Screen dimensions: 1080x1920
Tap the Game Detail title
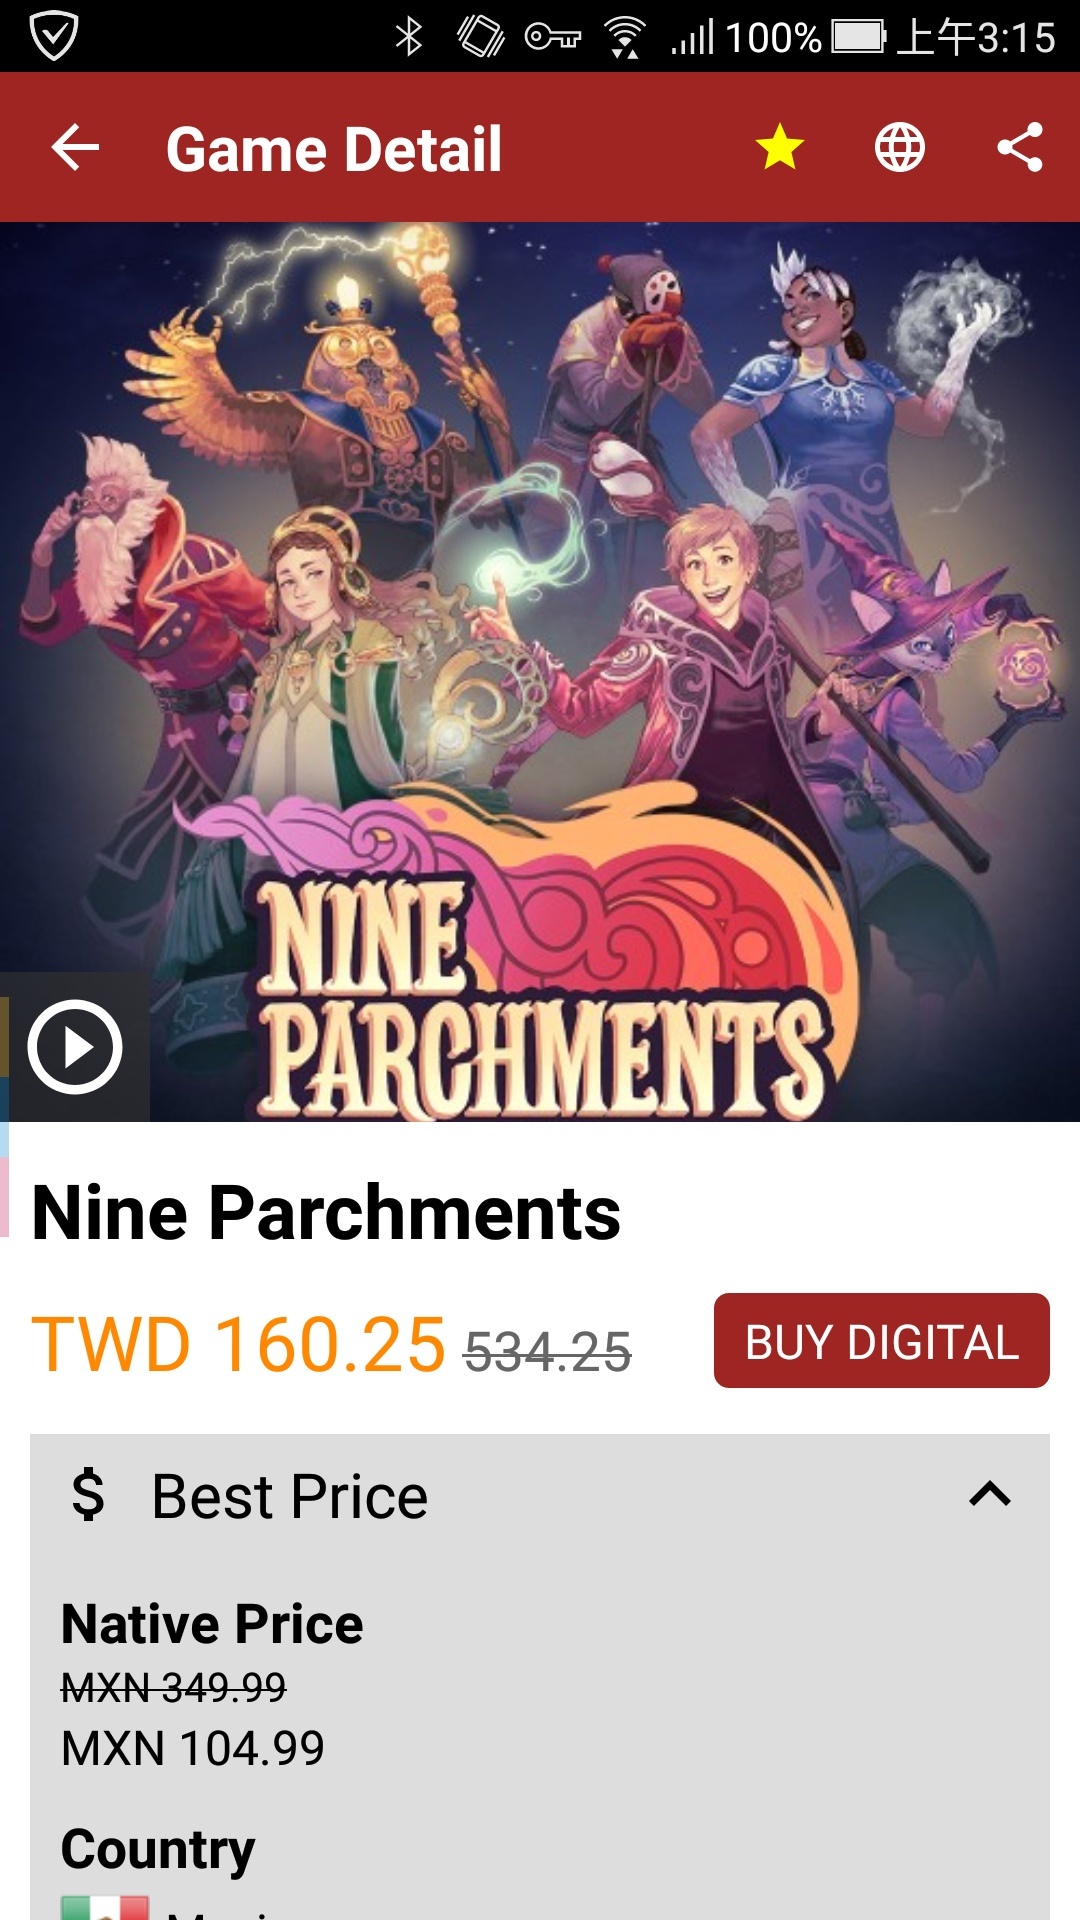point(334,149)
